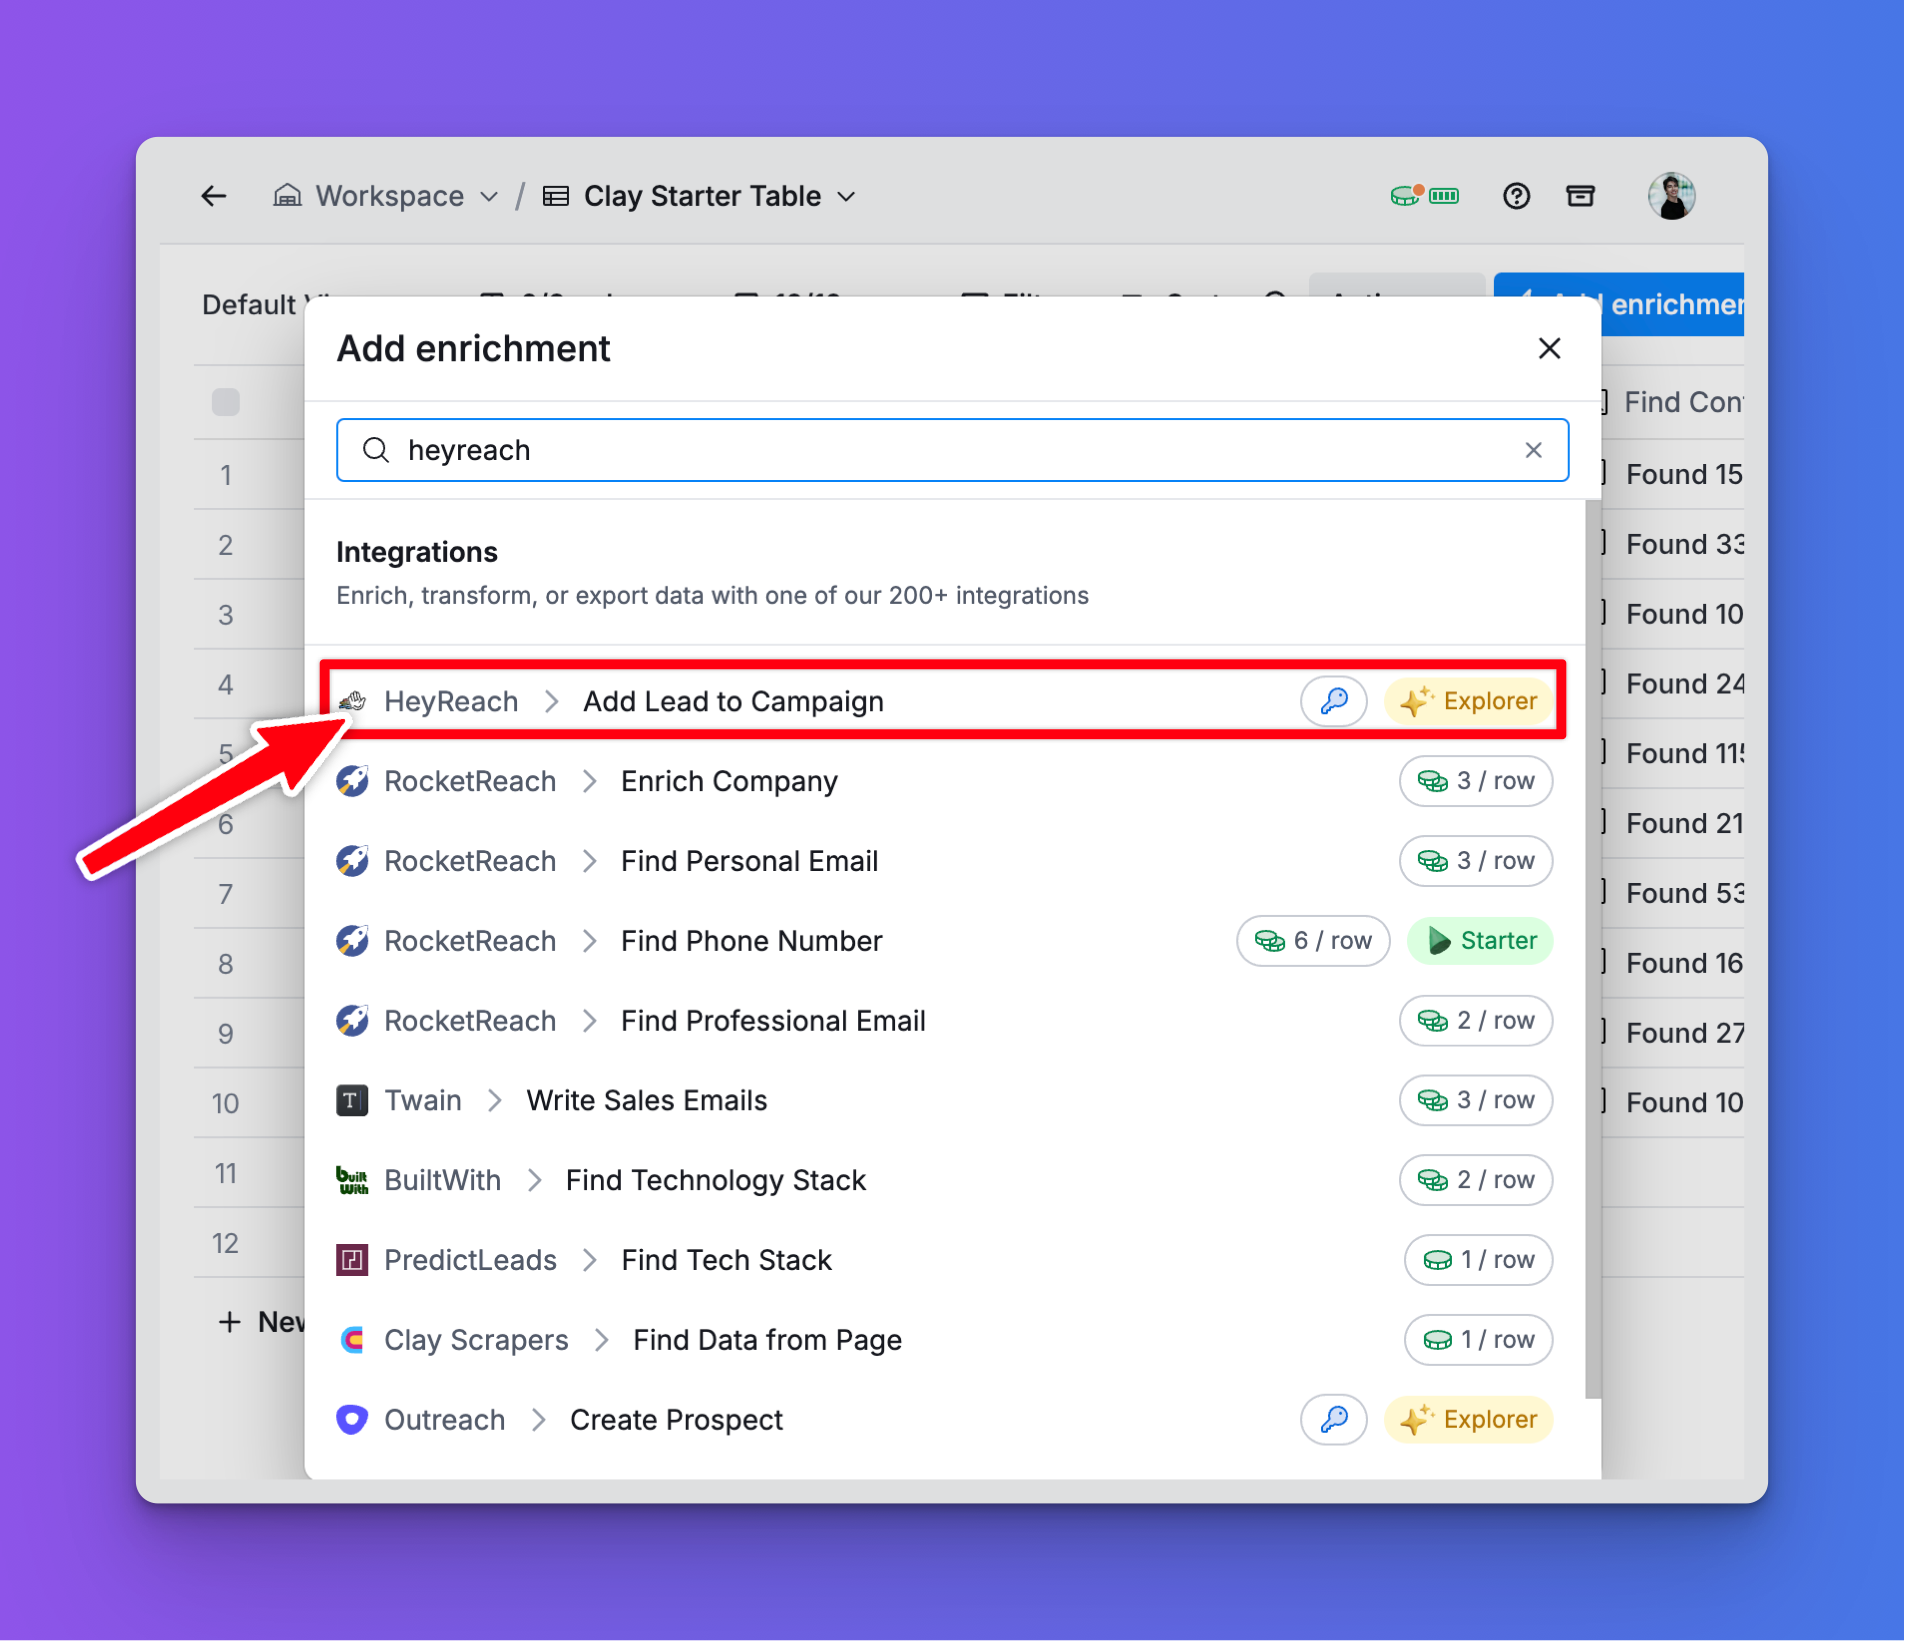Select row number 12 in the table
This screenshot has width=1906, height=1642.
(226, 1243)
